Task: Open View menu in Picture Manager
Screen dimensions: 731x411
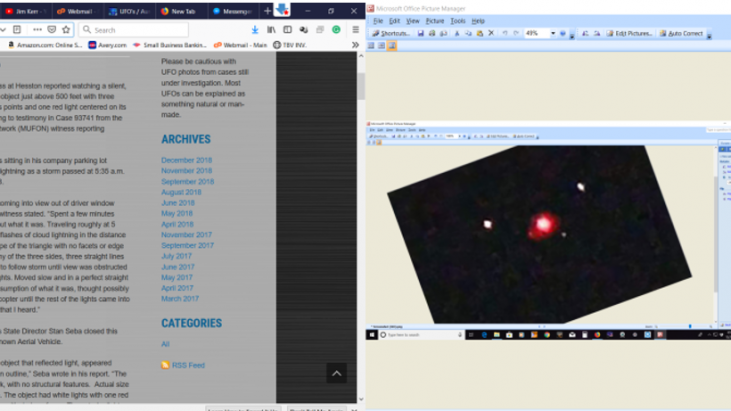Action: [413, 21]
